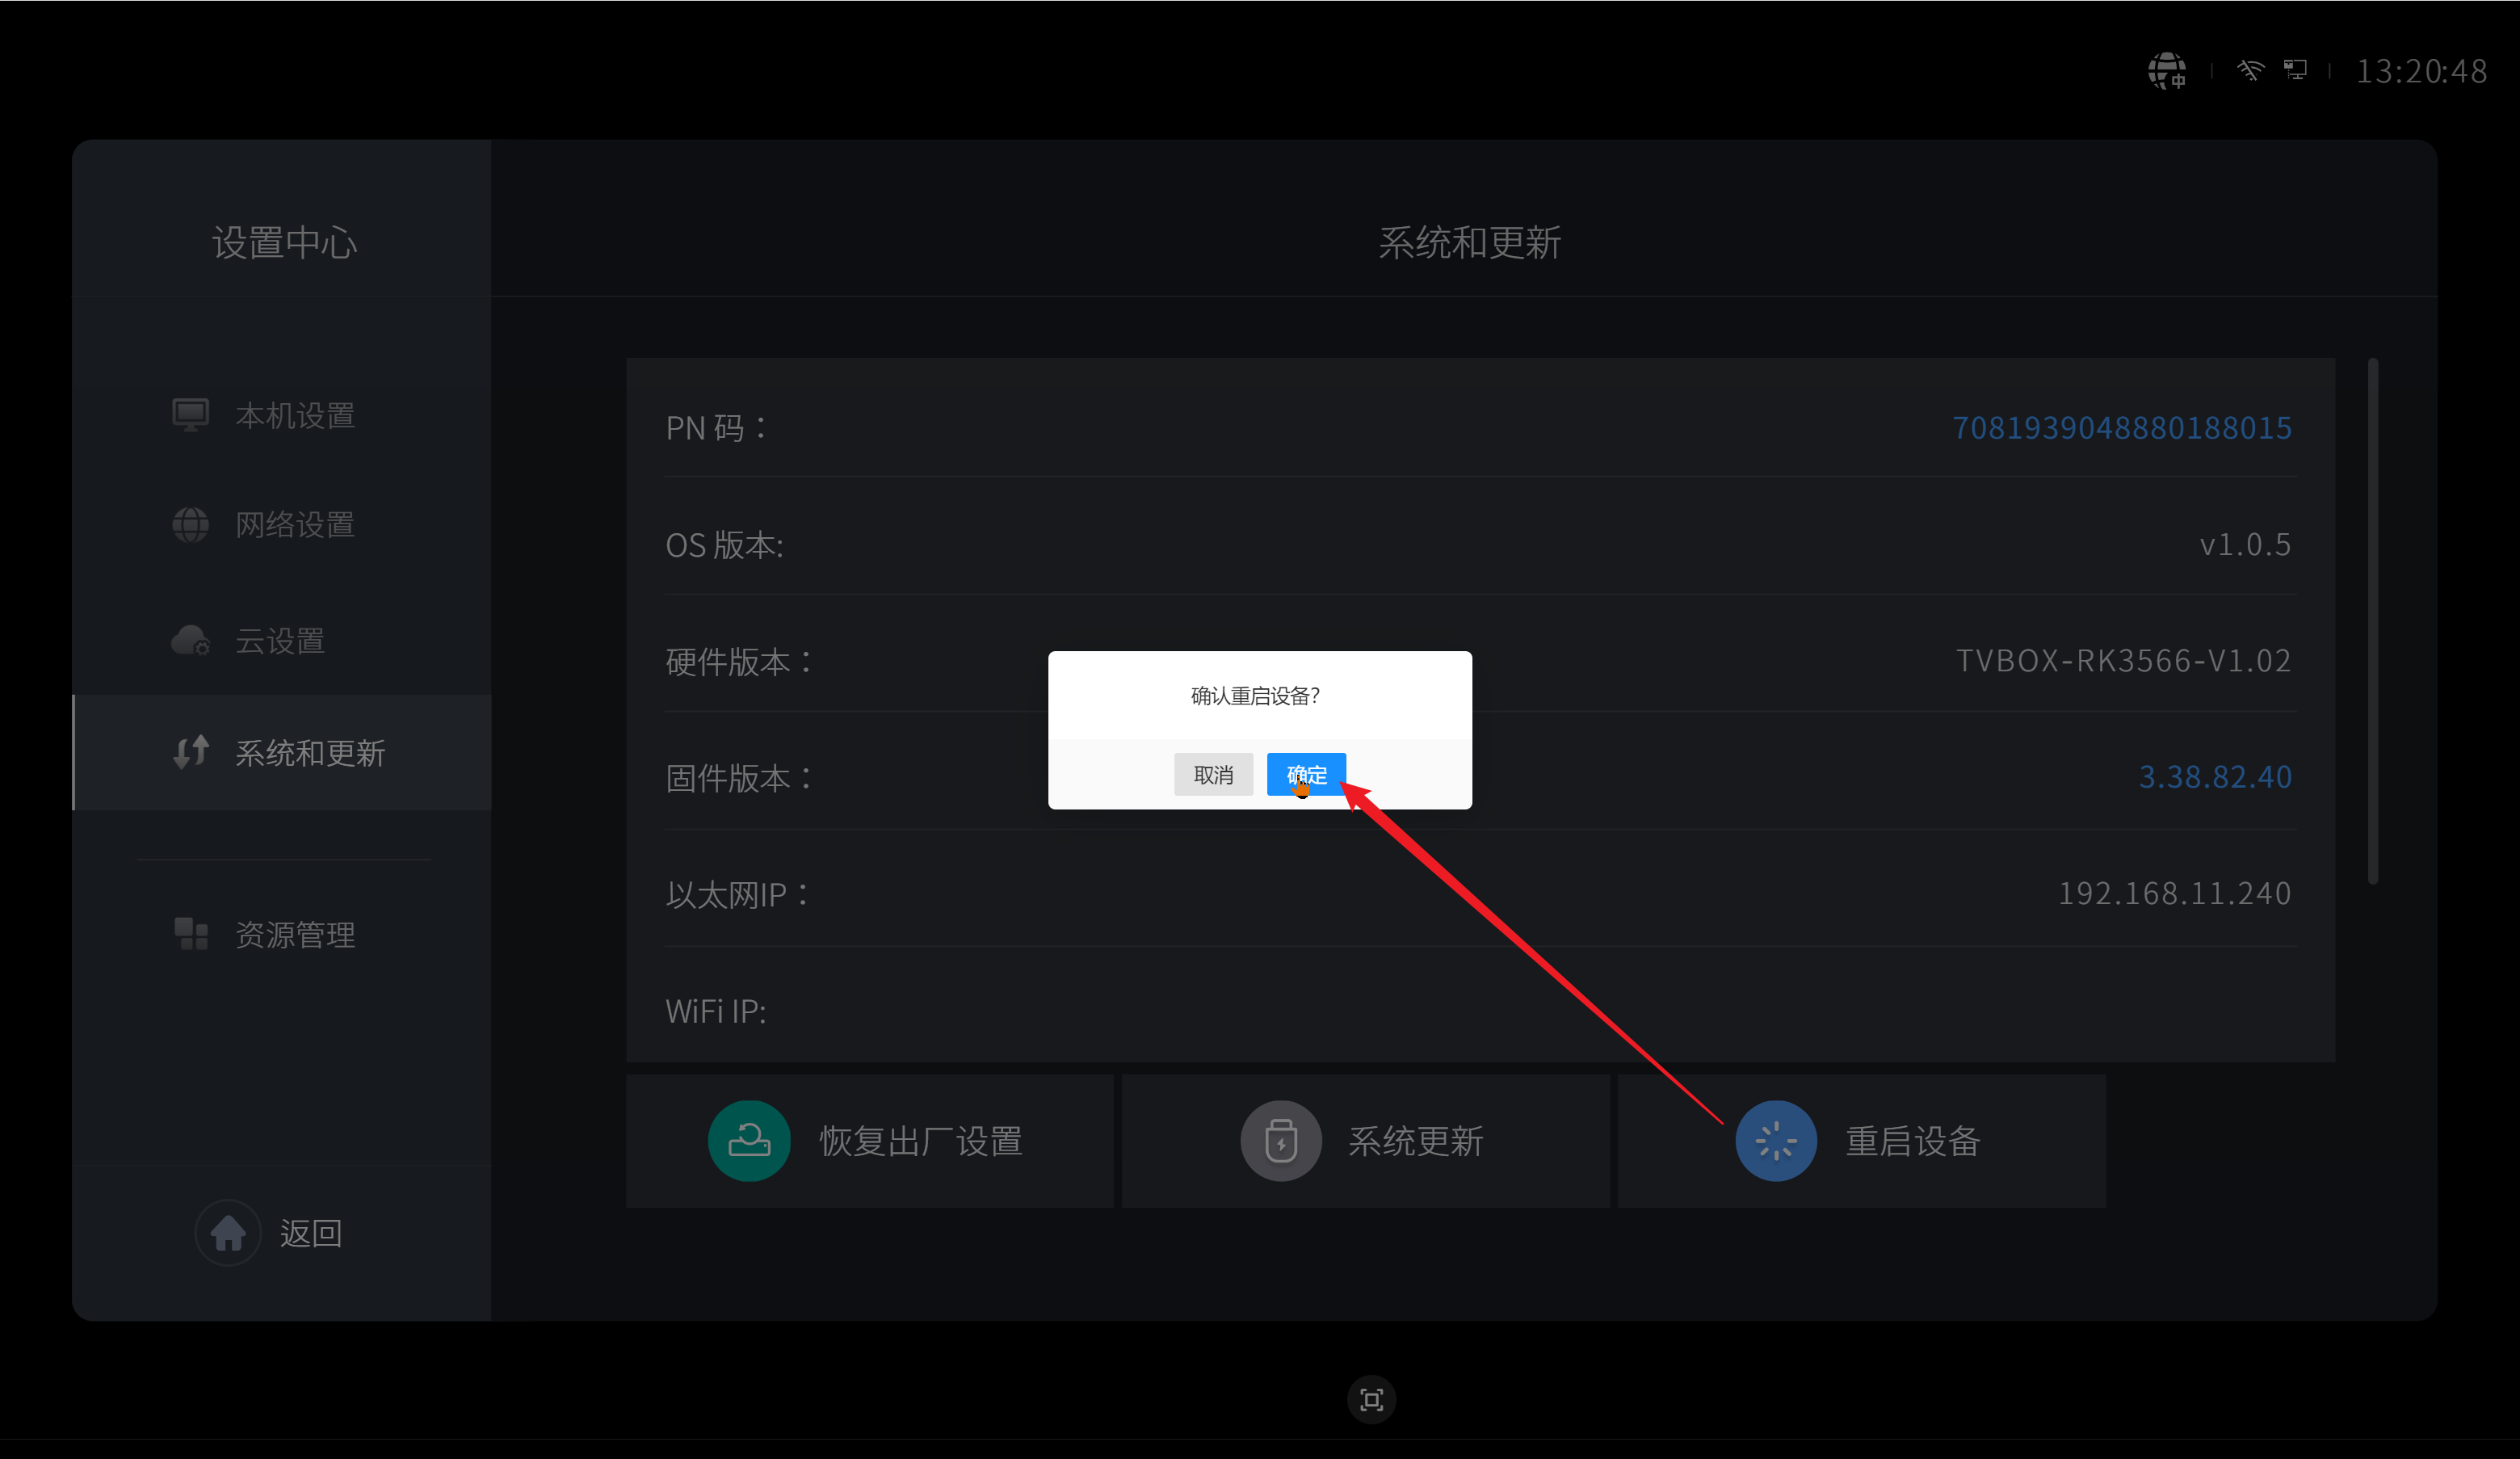Click the 以太网IP label
2520x1459 pixels.
[737, 894]
